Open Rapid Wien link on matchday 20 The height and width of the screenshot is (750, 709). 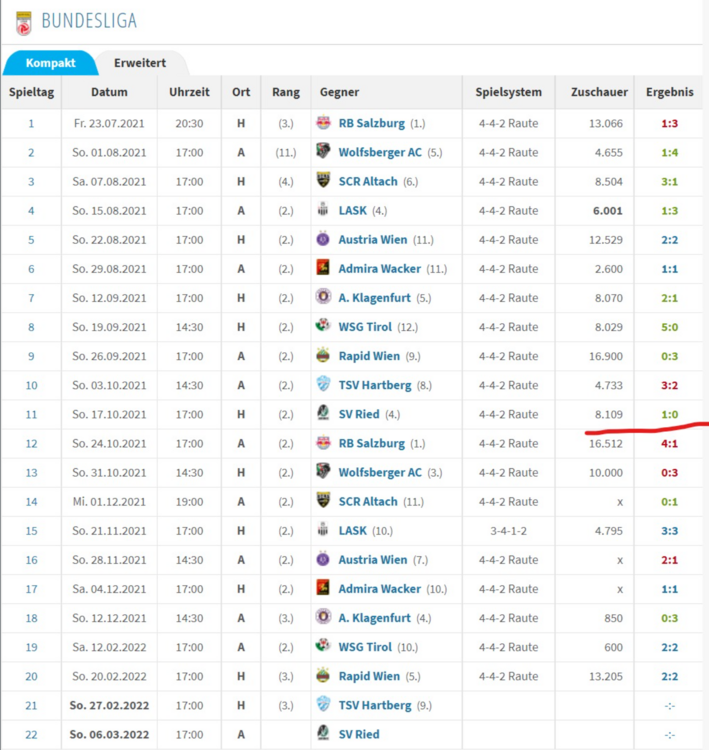point(369,676)
